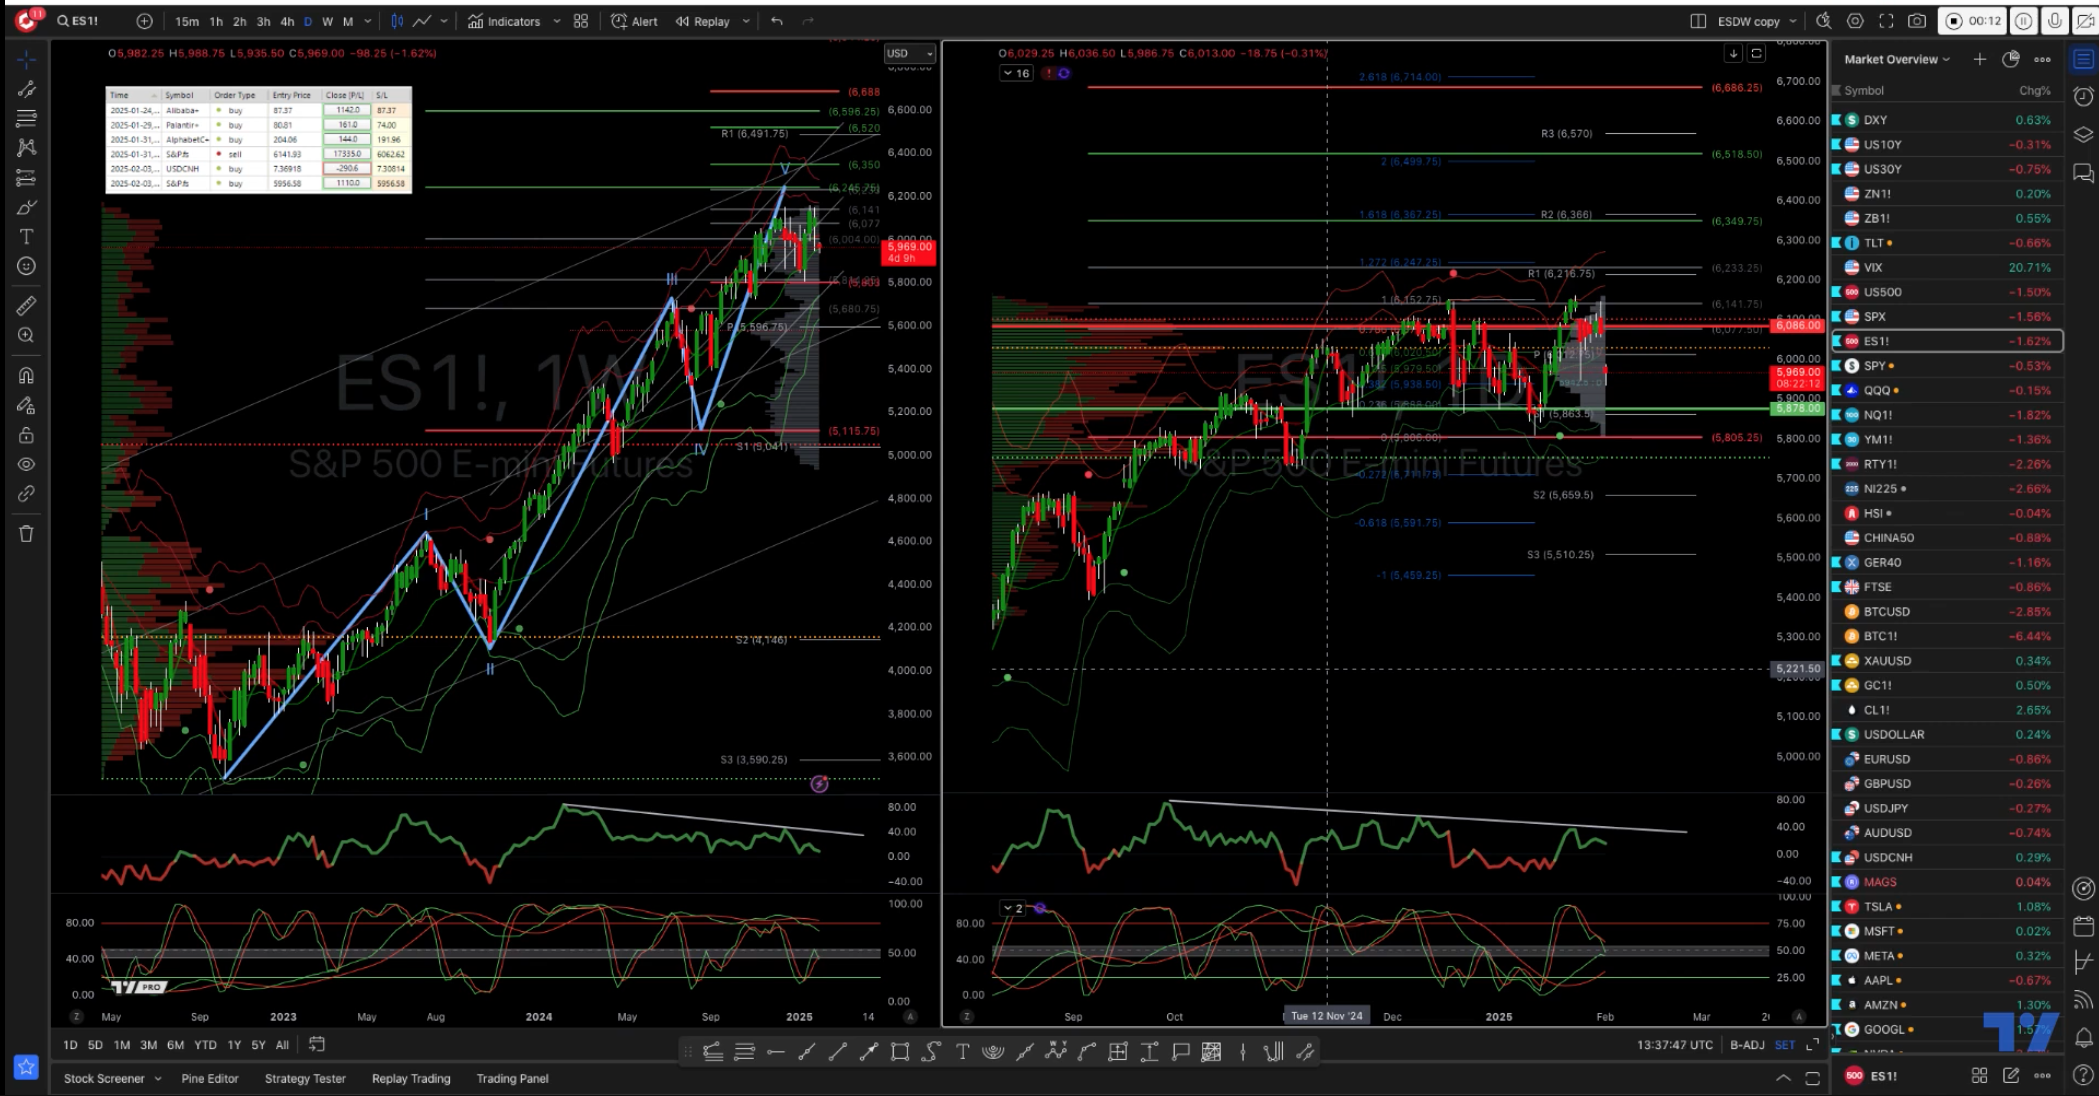Start bar Replay mode

[x=703, y=21]
